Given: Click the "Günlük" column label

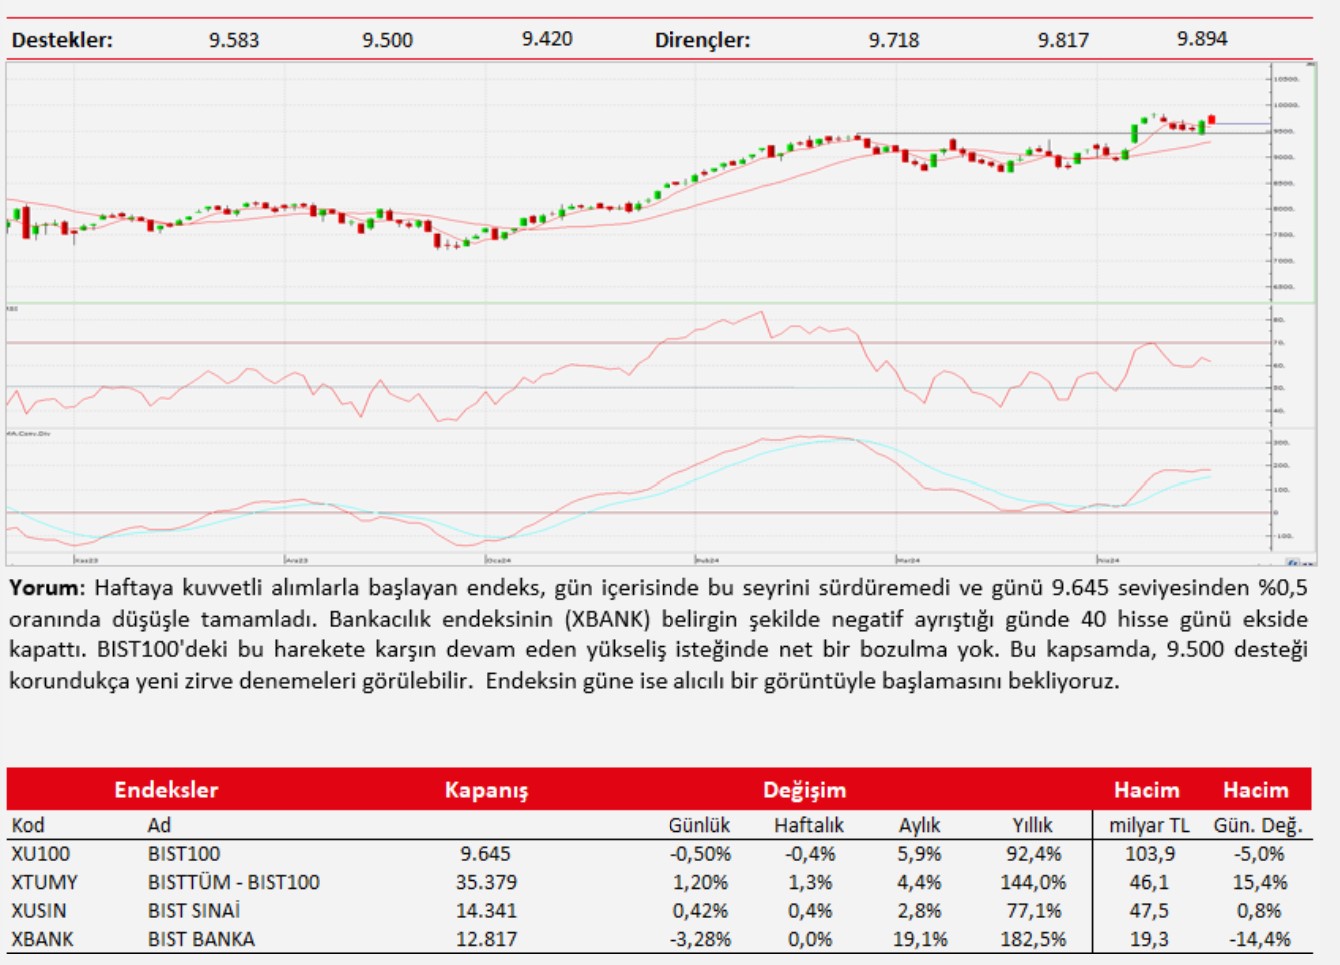Looking at the screenshot, I should (699, 825).
